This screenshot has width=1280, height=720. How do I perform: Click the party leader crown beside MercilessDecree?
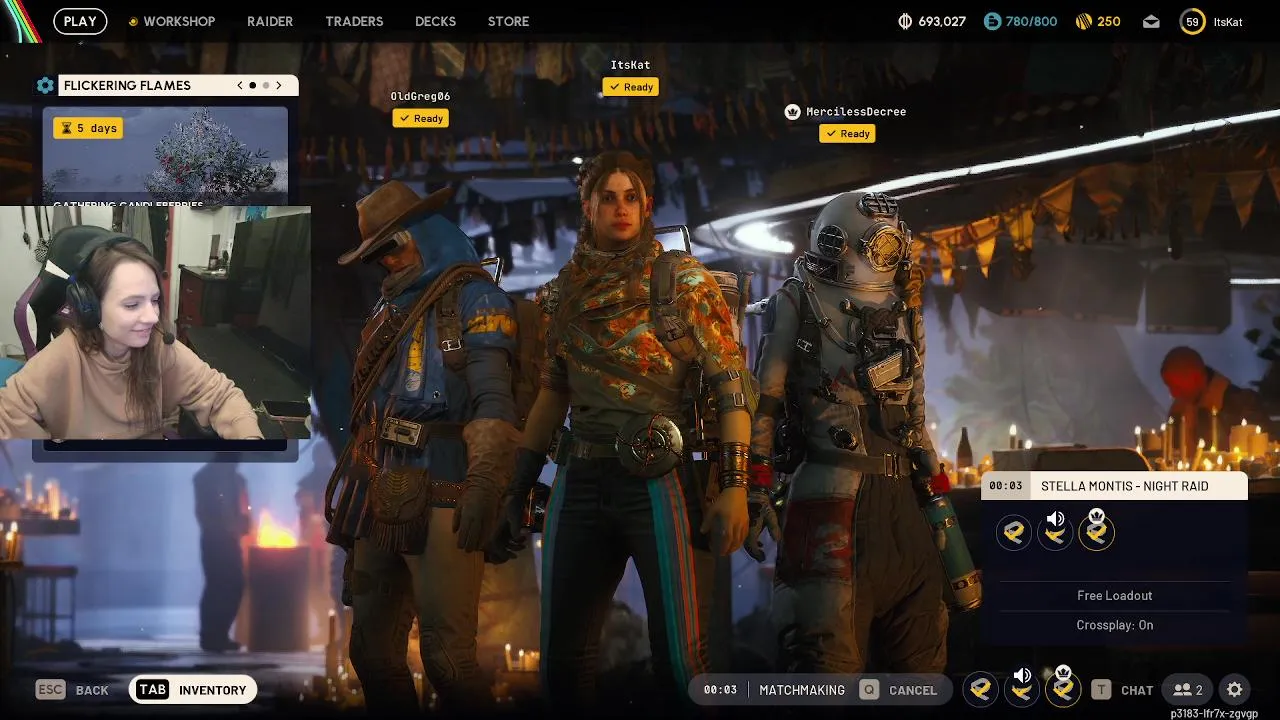793,112
